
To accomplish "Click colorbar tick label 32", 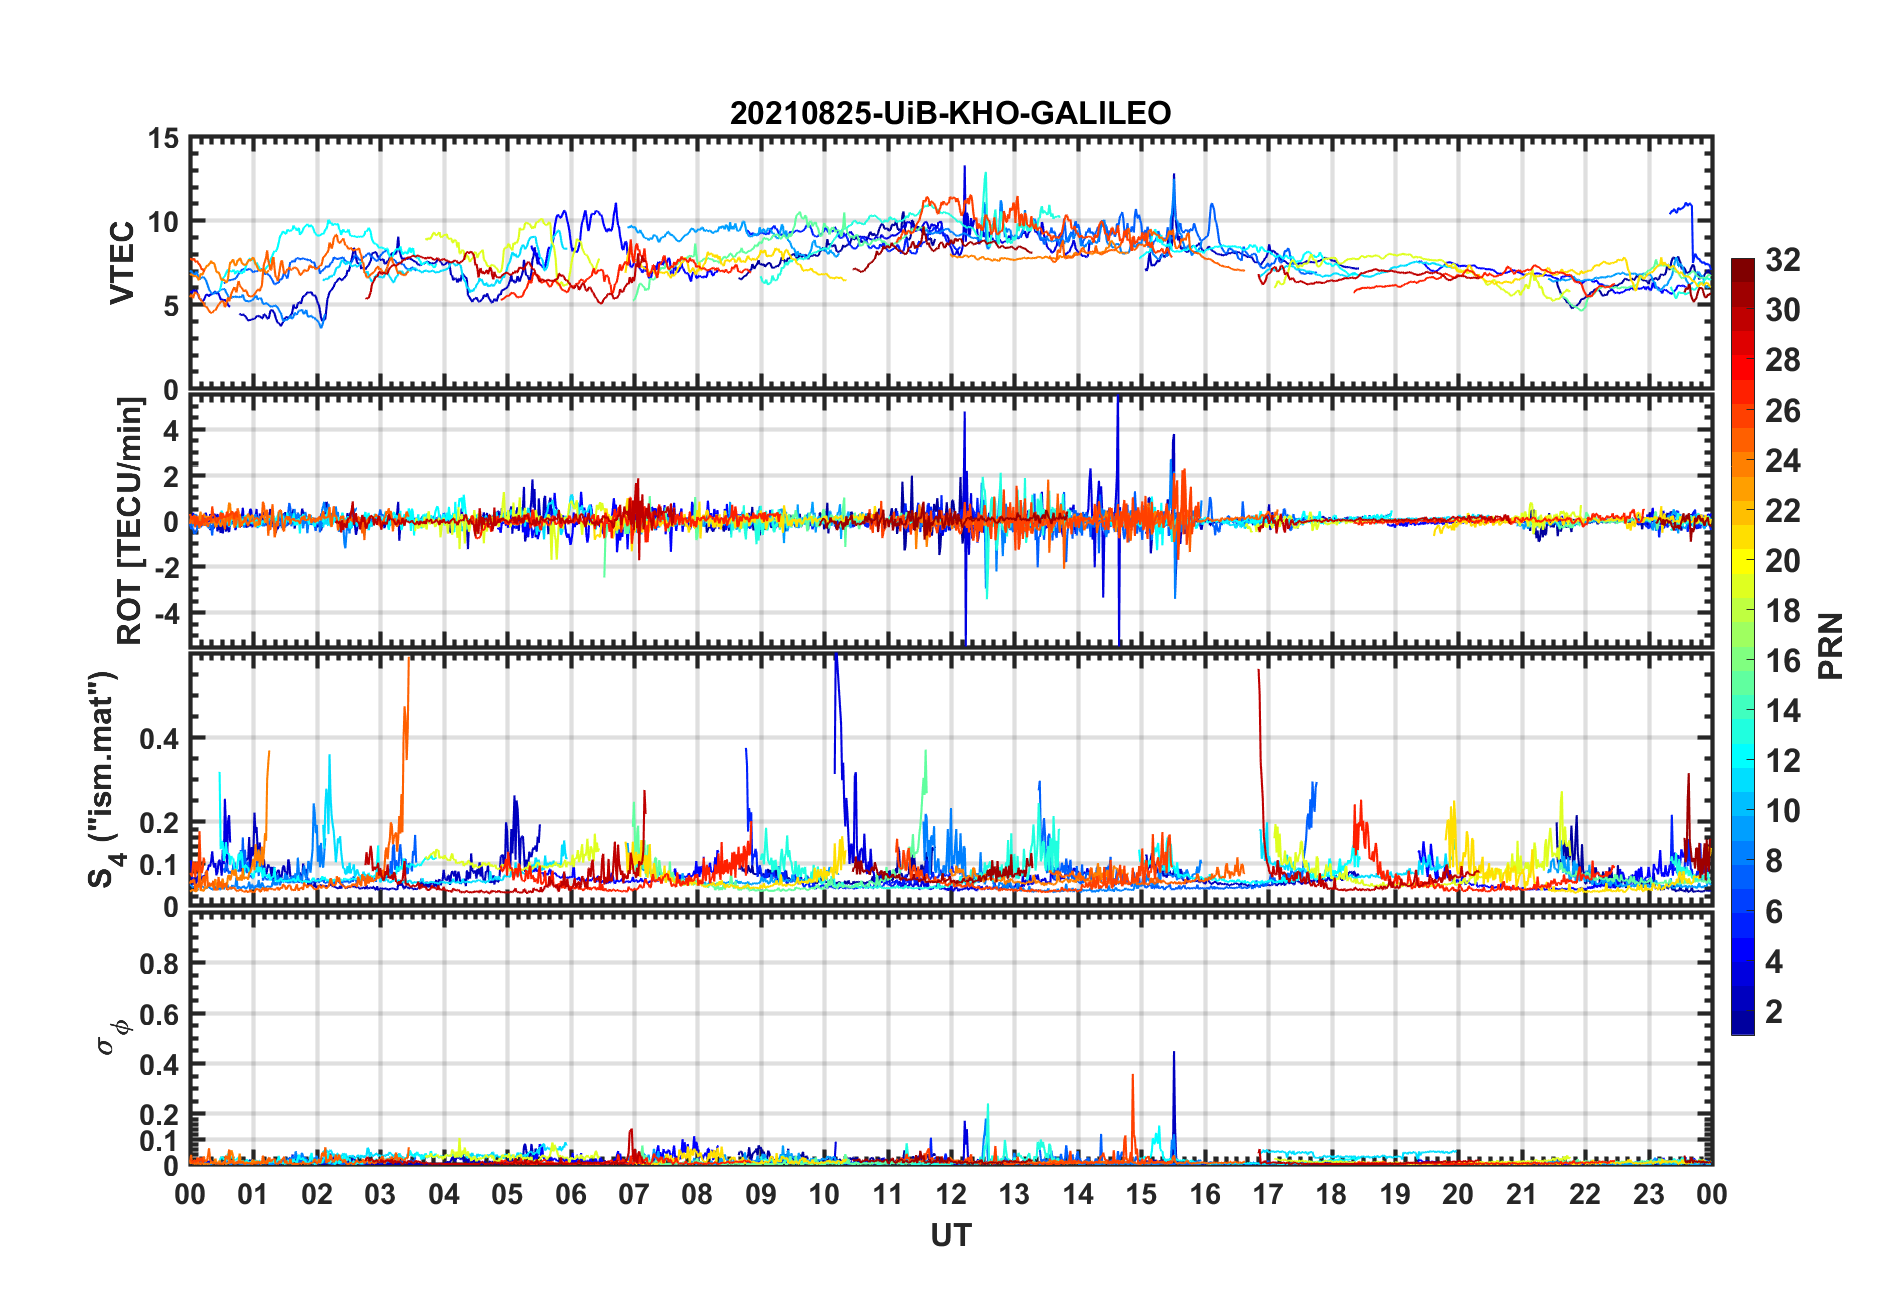I will (1783, 260).
